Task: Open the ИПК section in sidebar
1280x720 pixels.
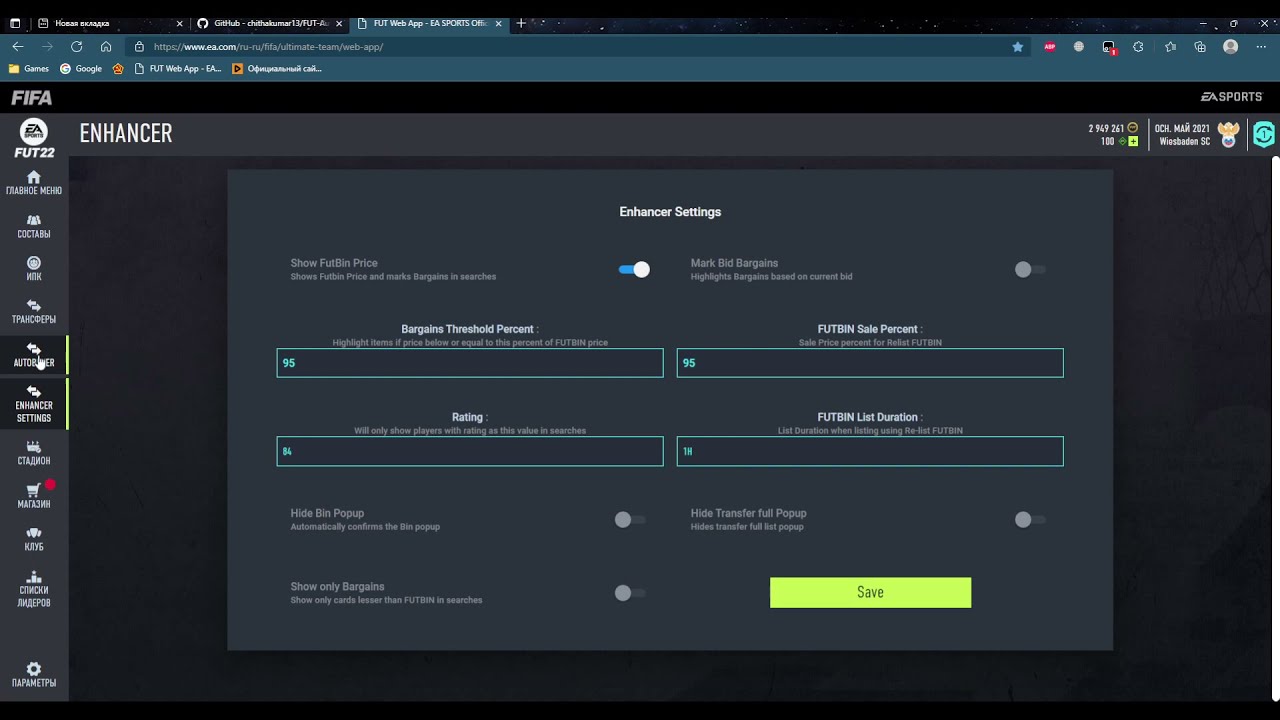Action: 34,269
